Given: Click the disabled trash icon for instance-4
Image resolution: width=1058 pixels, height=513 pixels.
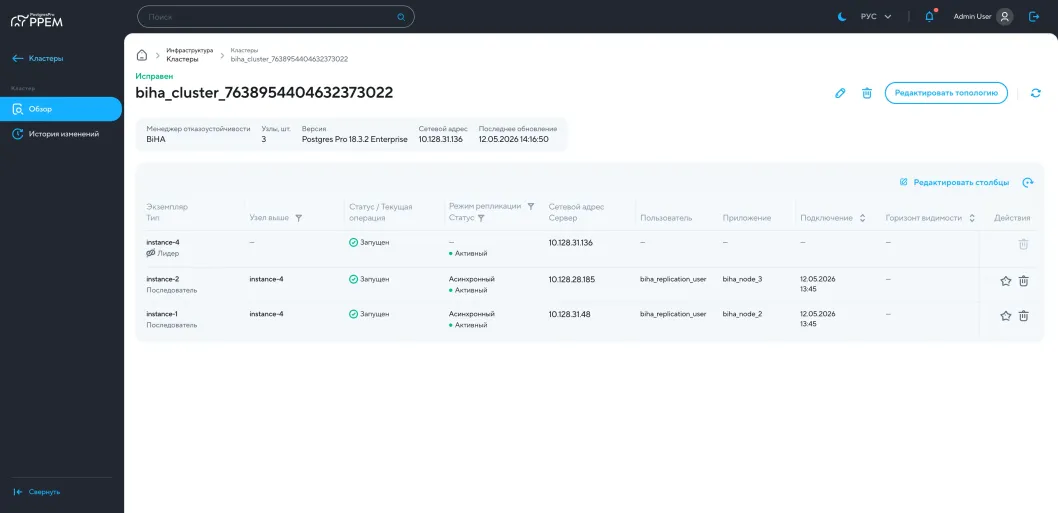Looking at the screenshot, I should [1024, 244].
